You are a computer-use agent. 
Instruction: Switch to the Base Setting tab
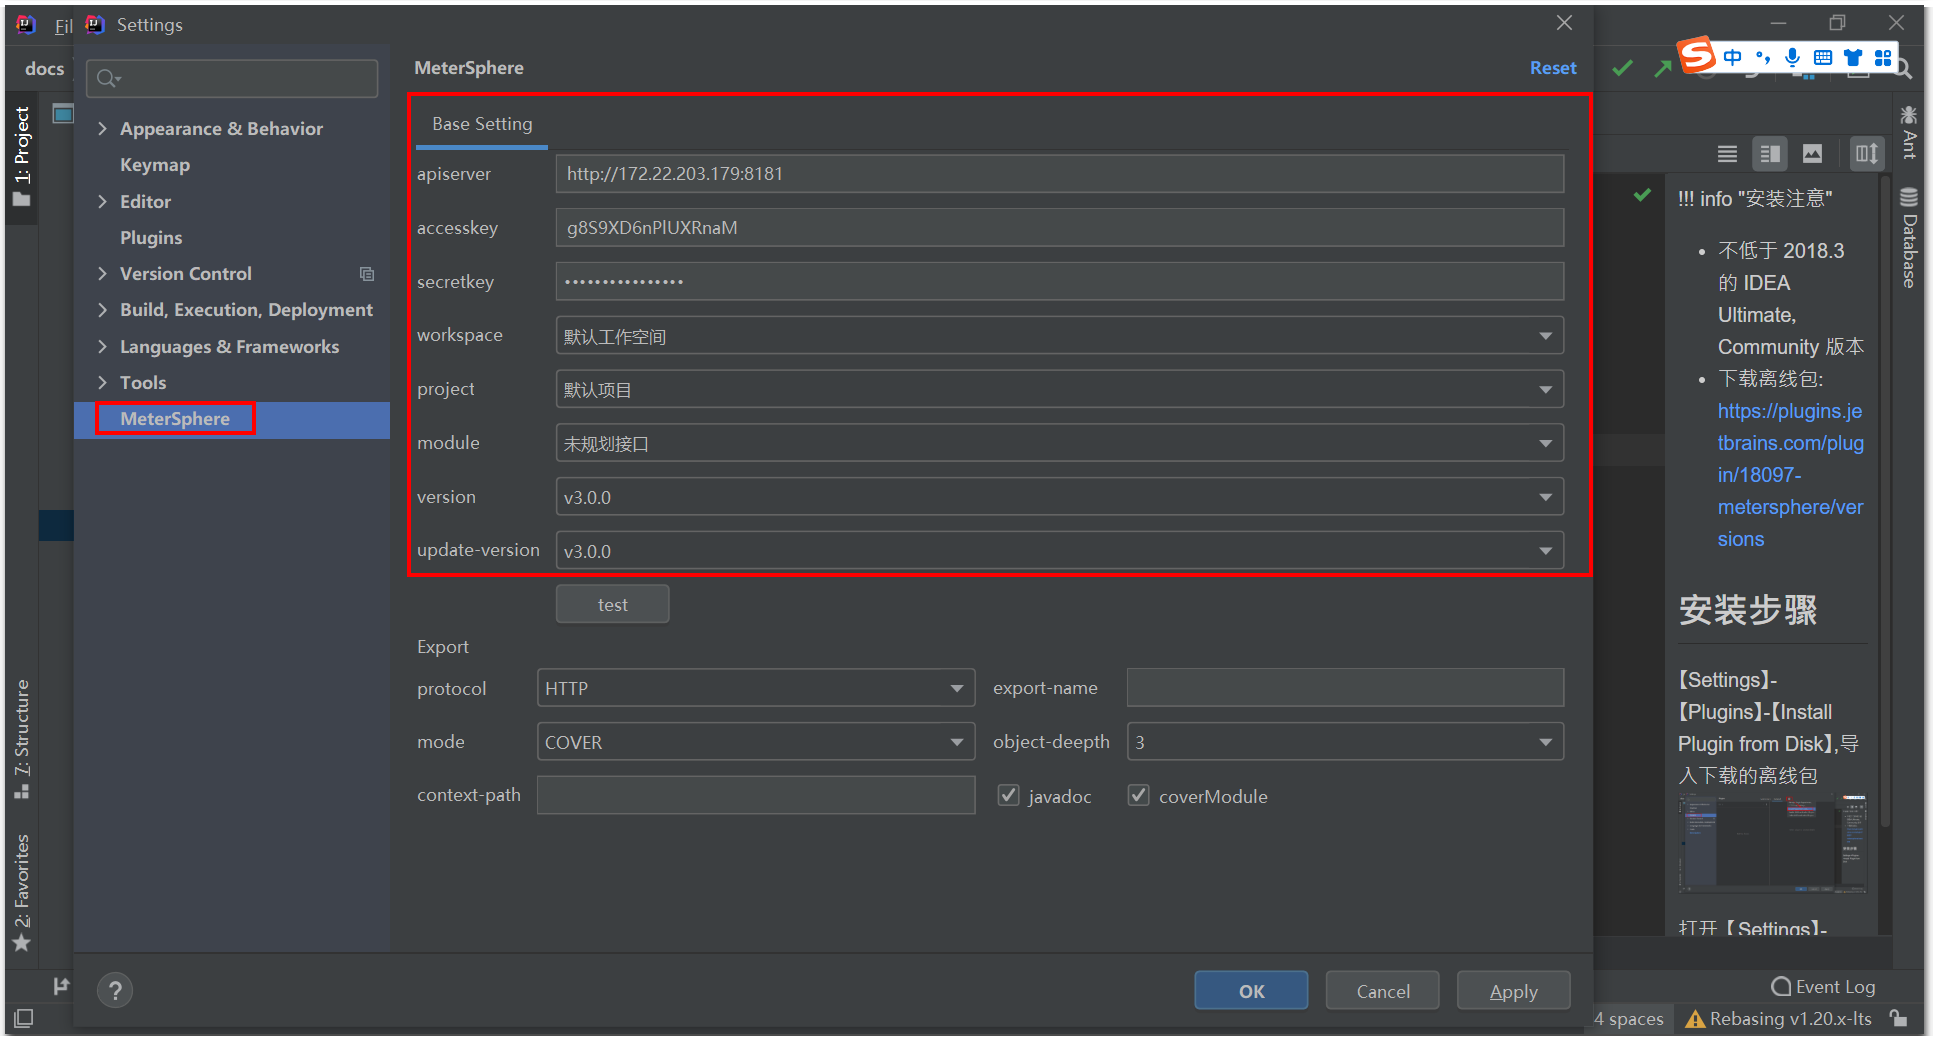coord(481,124)
